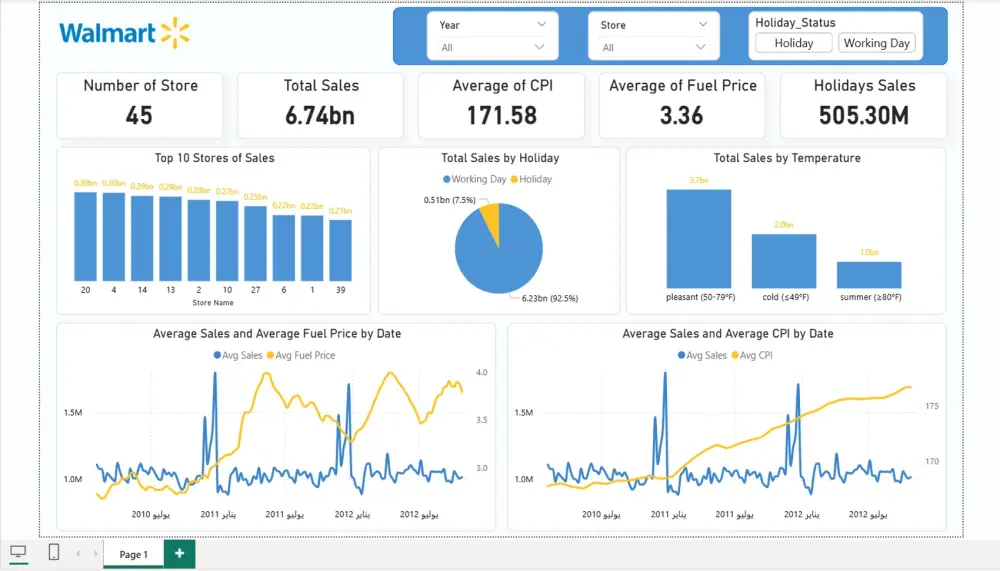
Task: Click the store 14 bar
Action: tap(142, 239)
